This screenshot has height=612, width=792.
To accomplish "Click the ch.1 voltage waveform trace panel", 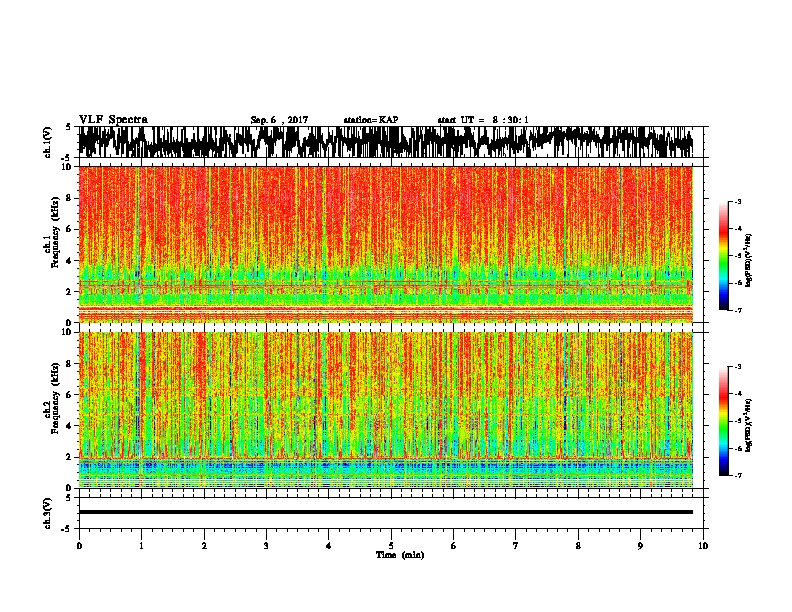I will pyautogui.click(x=385, y=142).
